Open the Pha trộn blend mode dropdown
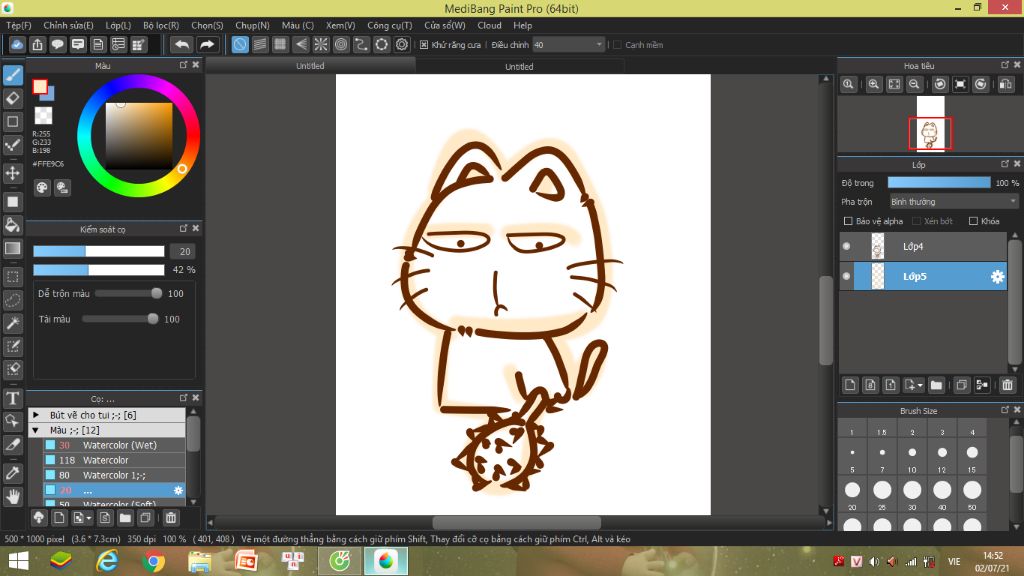The image size is (1024, 576). click(x=953, y=202)
